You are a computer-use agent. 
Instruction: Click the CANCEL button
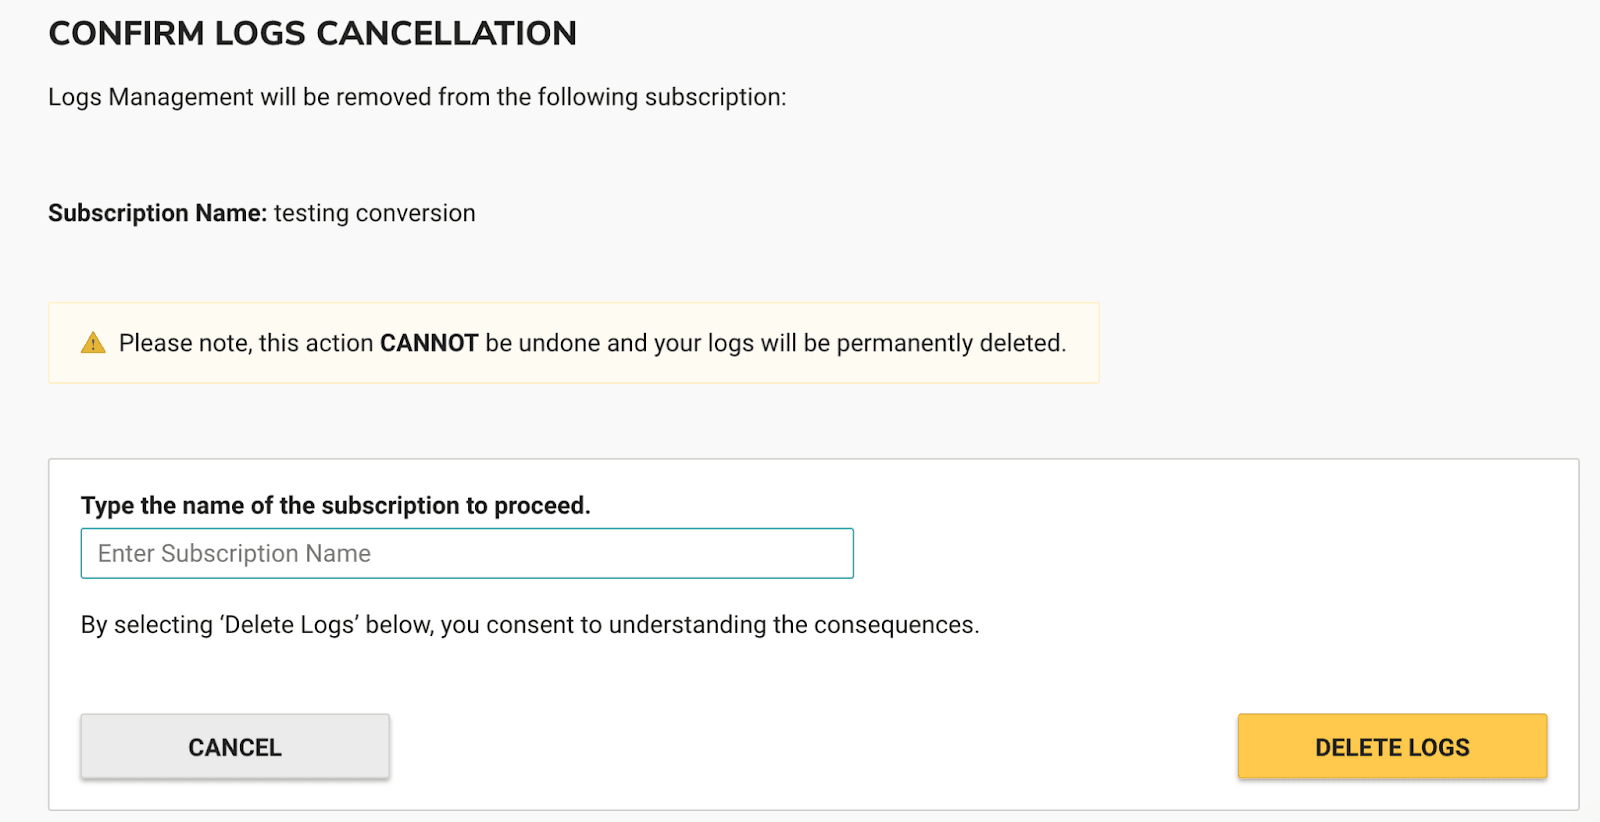click(234, 746)
